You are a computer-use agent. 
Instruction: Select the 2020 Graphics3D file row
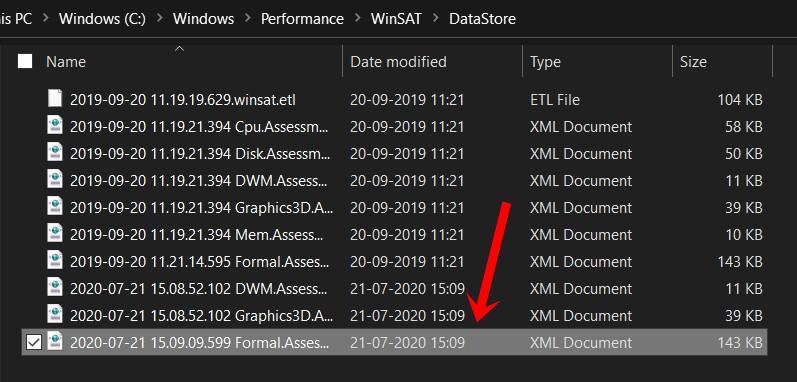click(394, 315)
